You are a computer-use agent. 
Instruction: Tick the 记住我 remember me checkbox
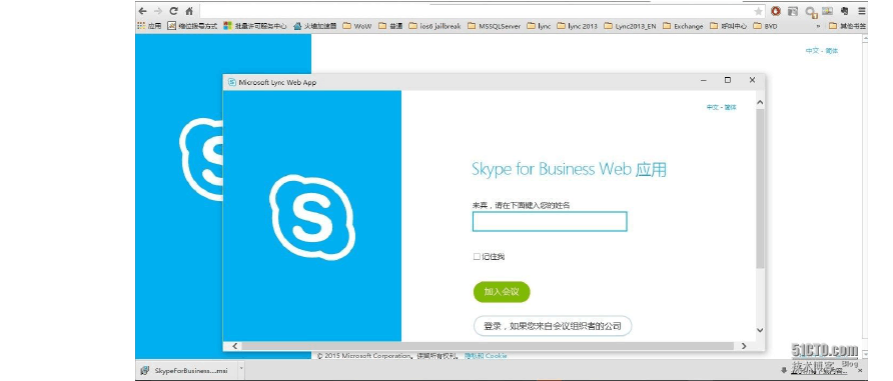coord(477,257)
